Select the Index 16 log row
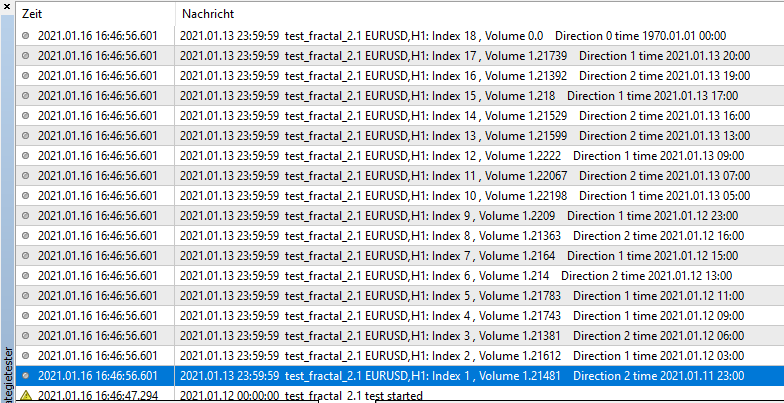The width and height of the screenshot is (784, 403). [400, 76]
